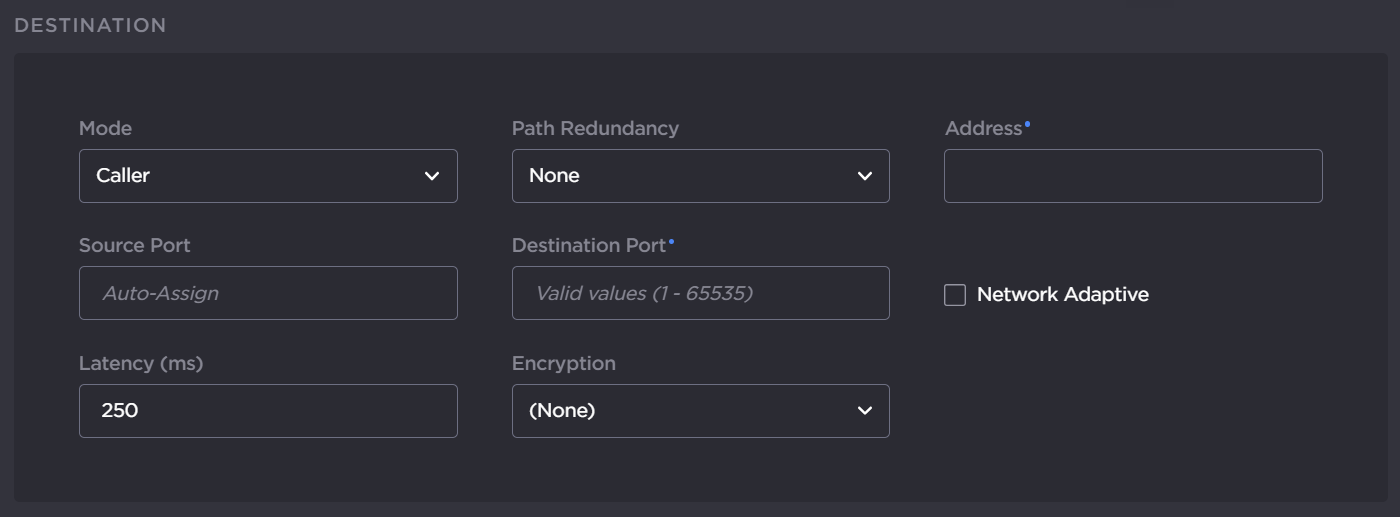
Task: Click the Path Redundancy field label
Action: coord(595,129)
